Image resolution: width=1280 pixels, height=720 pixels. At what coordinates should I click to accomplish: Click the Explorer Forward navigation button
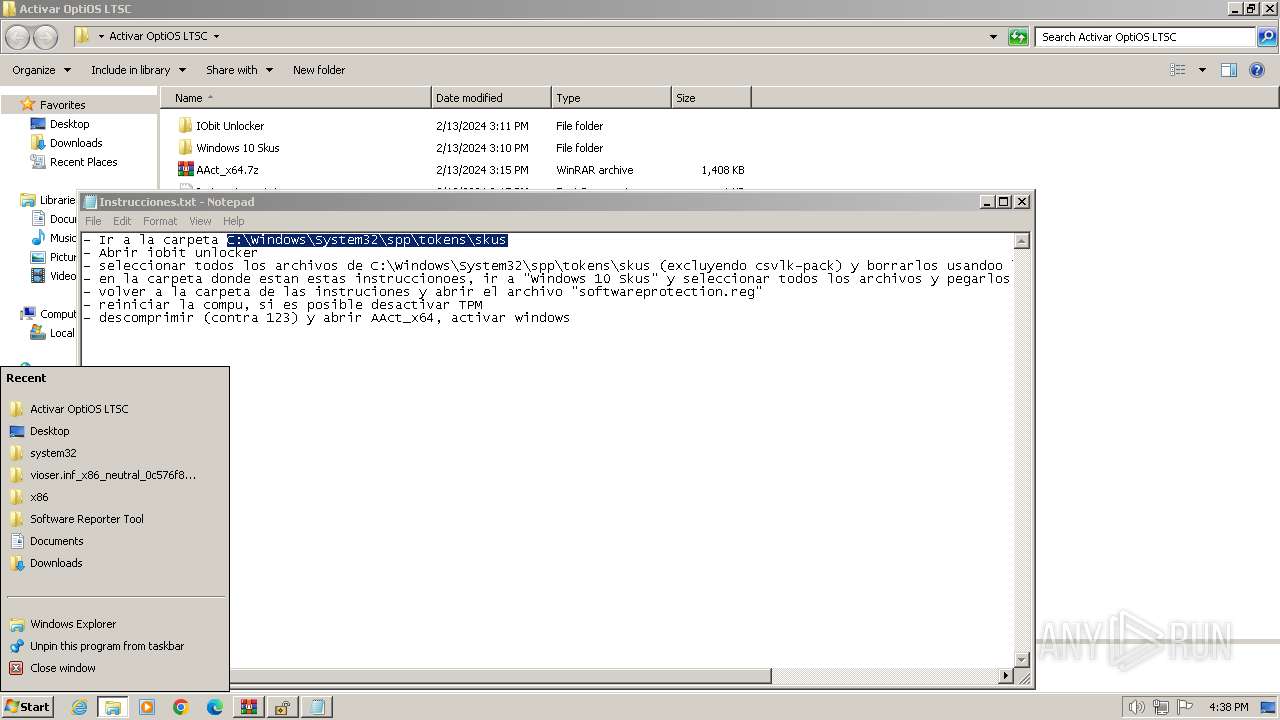pos(45,37)
